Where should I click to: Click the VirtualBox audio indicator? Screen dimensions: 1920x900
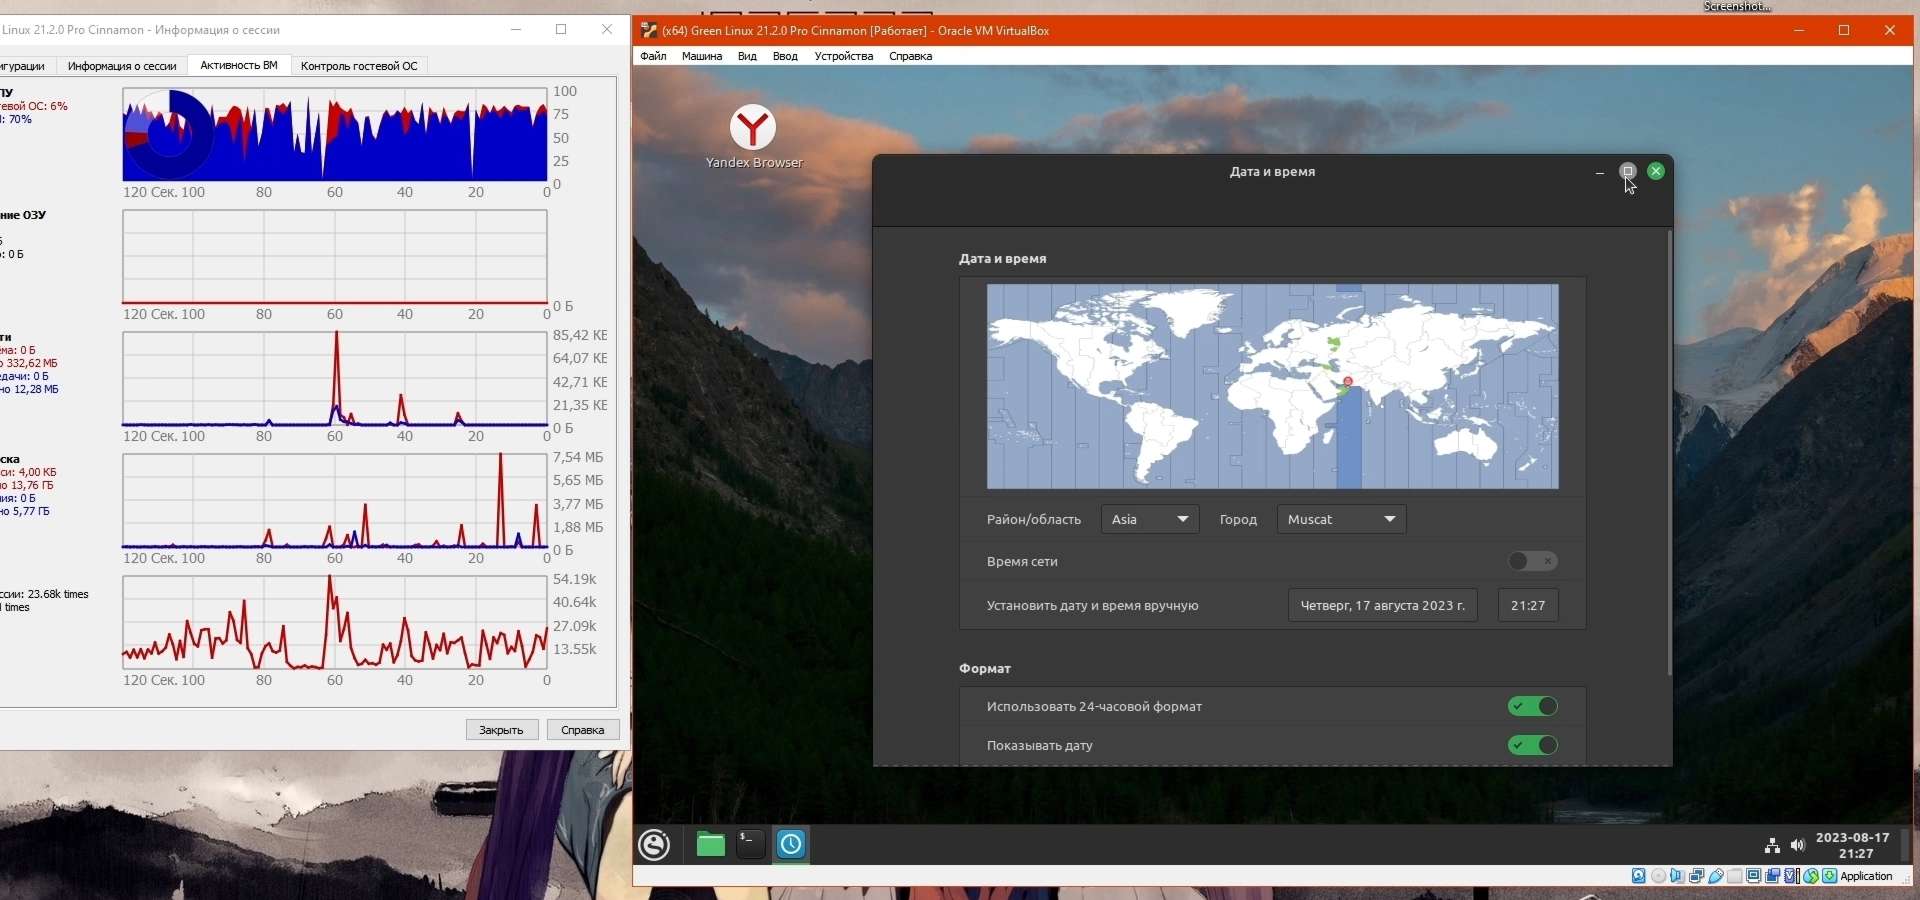click(x=1678, y=876)
